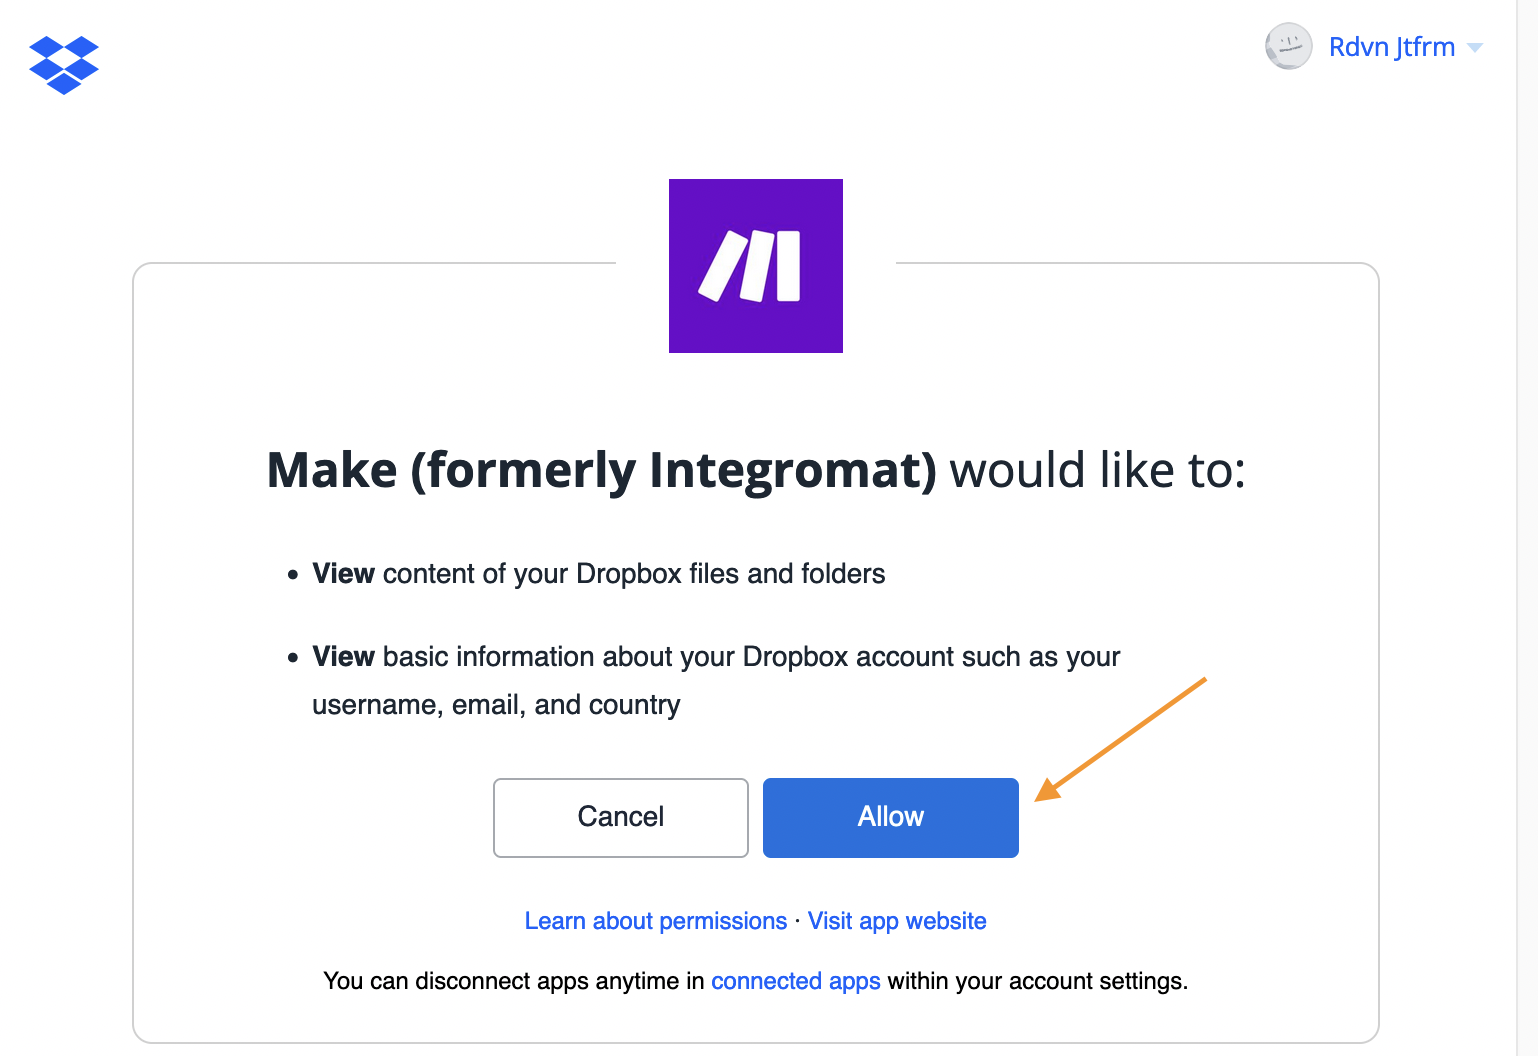Click the Dropbox logo icon

[x=64, y=65]
